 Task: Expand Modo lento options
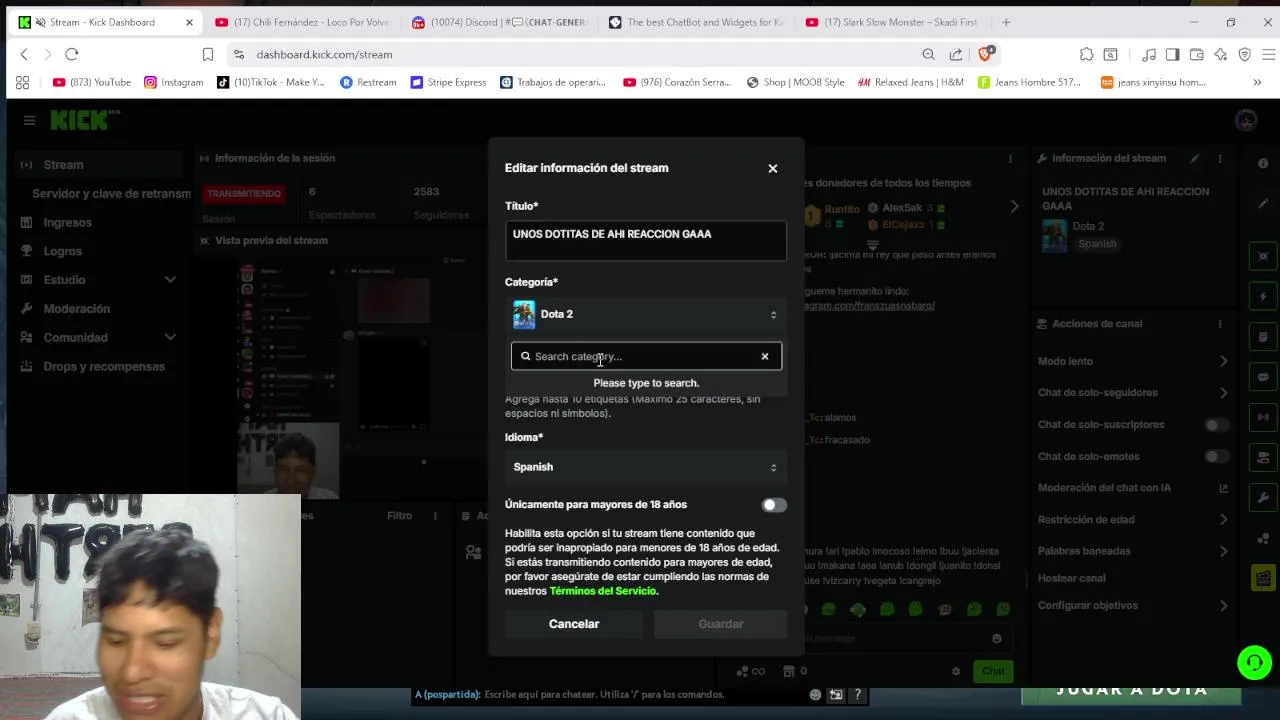point(1223,361)
